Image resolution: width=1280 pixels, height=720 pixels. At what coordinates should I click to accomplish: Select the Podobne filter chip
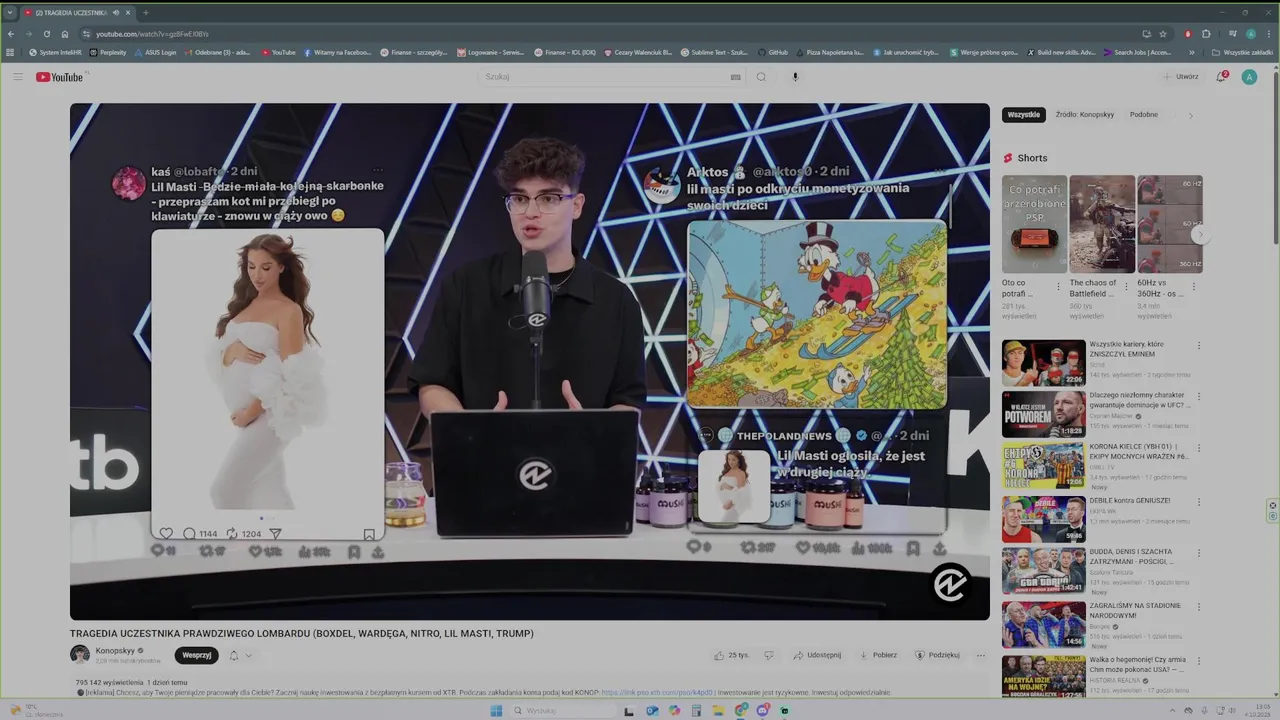(1144, 115)
